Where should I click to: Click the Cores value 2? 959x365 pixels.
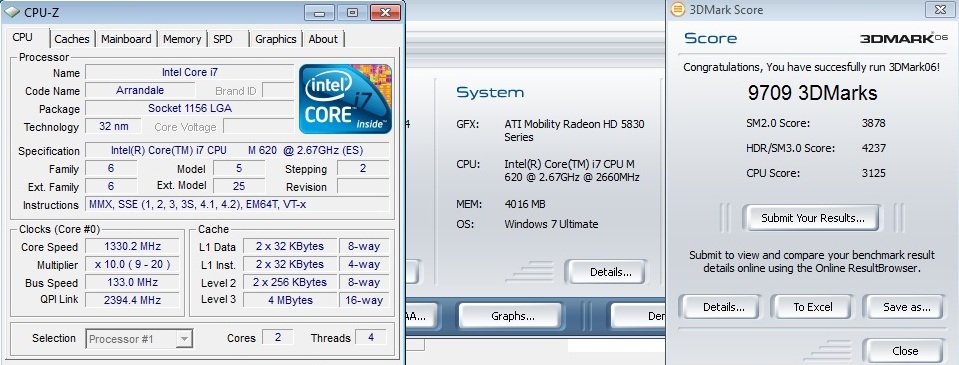278,337
